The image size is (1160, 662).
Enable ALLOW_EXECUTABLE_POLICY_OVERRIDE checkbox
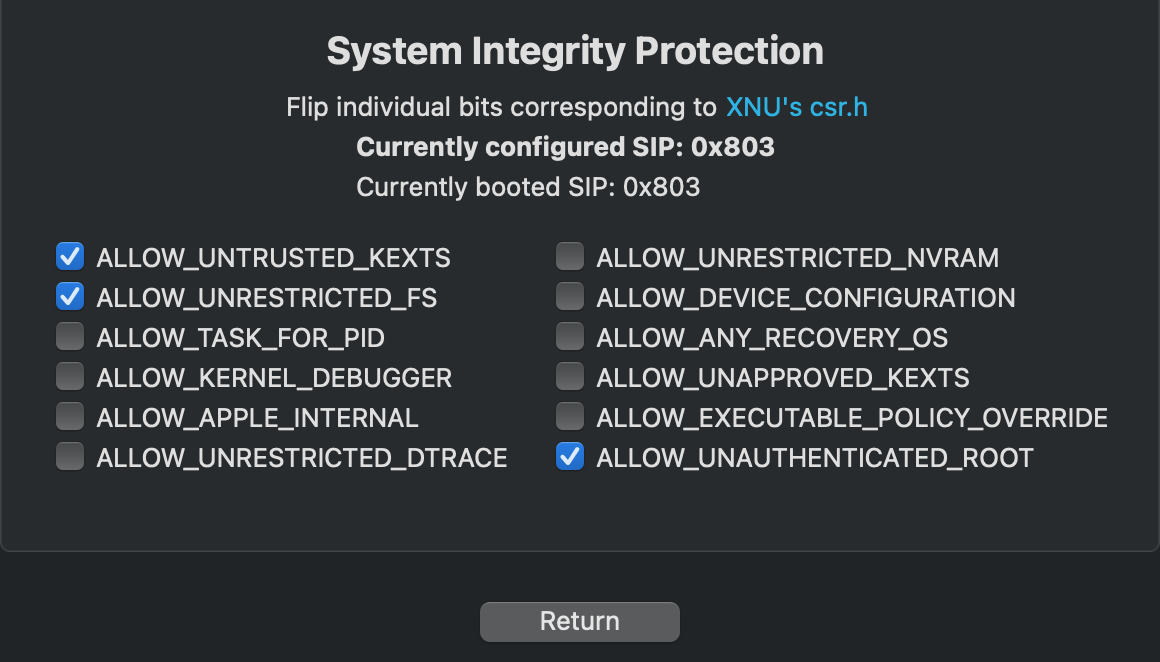(x=570, y=417)
